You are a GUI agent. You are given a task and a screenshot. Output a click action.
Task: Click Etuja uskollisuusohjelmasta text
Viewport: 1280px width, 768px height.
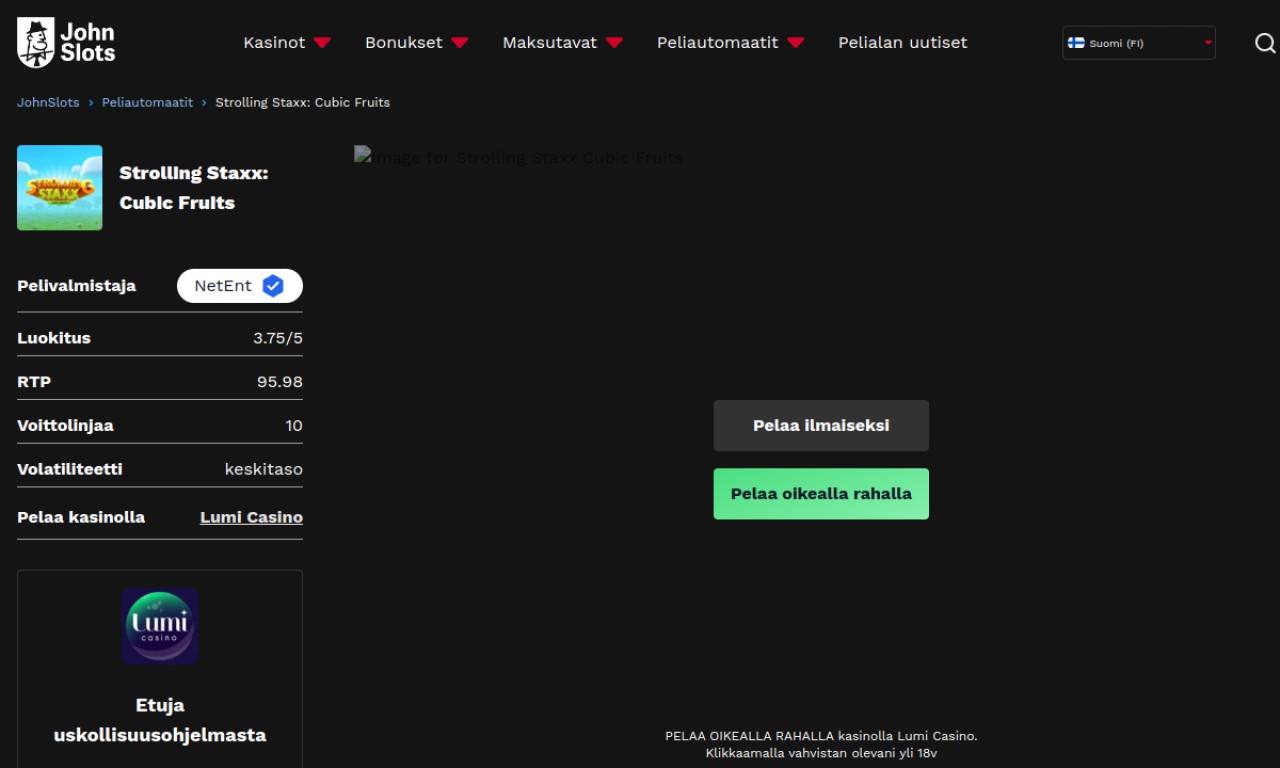[x=160, y=720]
